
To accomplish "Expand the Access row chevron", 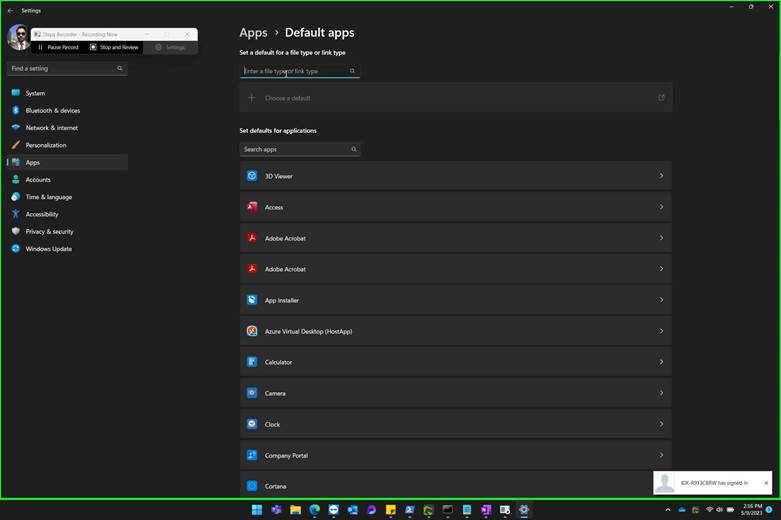I will point(661,207).
